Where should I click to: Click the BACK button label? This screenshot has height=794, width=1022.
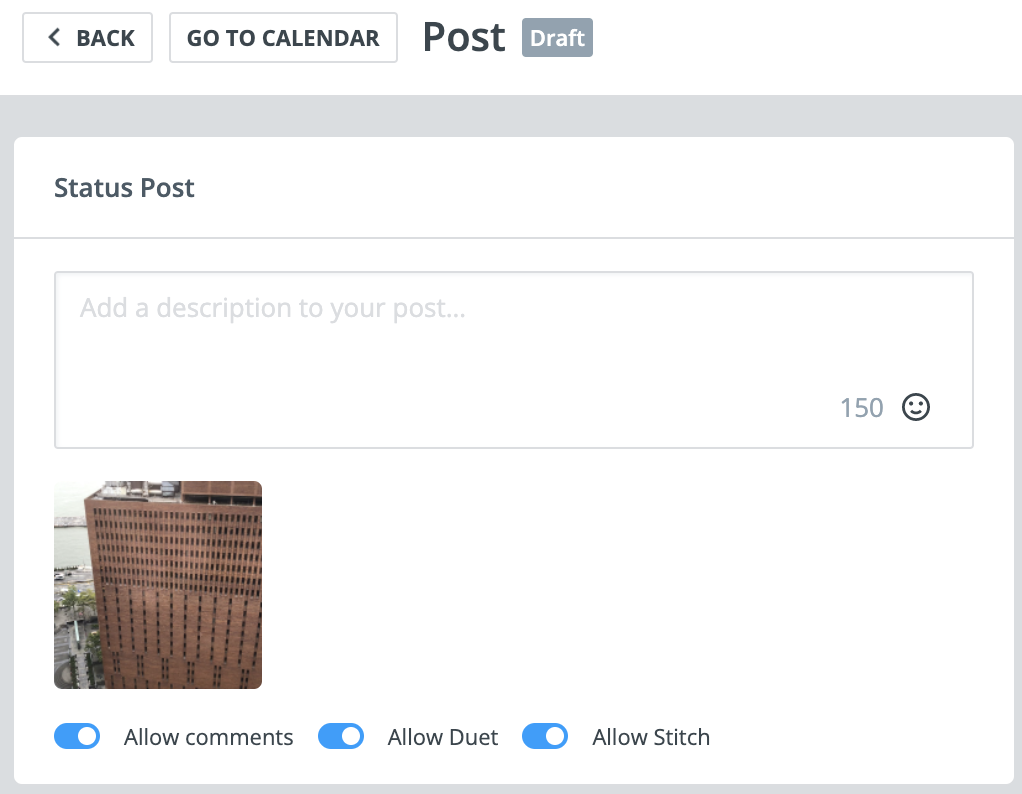tap(106, 38)
